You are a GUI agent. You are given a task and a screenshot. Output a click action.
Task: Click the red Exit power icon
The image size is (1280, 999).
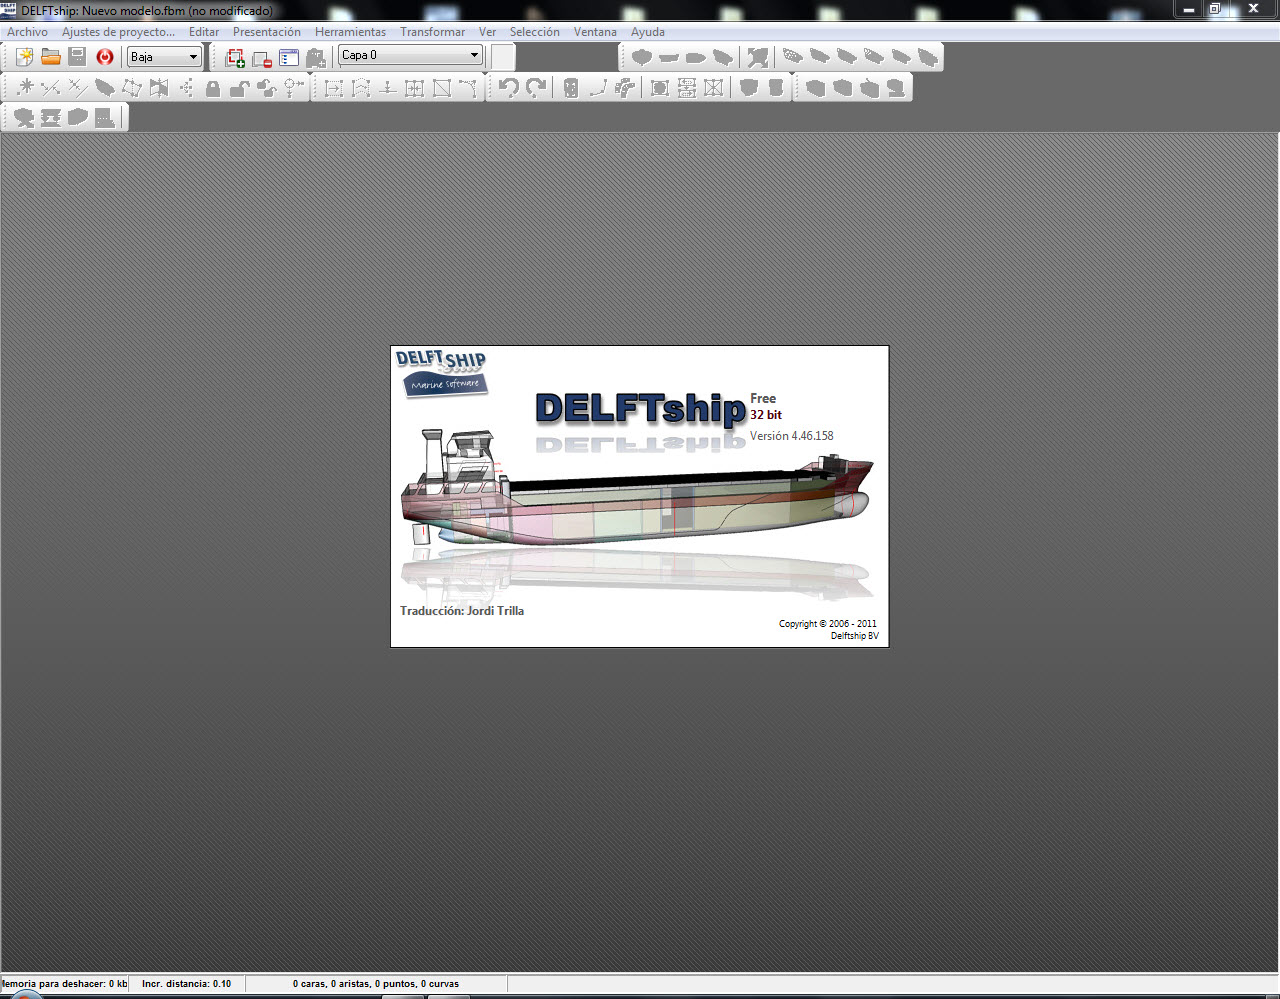(105, 57)
